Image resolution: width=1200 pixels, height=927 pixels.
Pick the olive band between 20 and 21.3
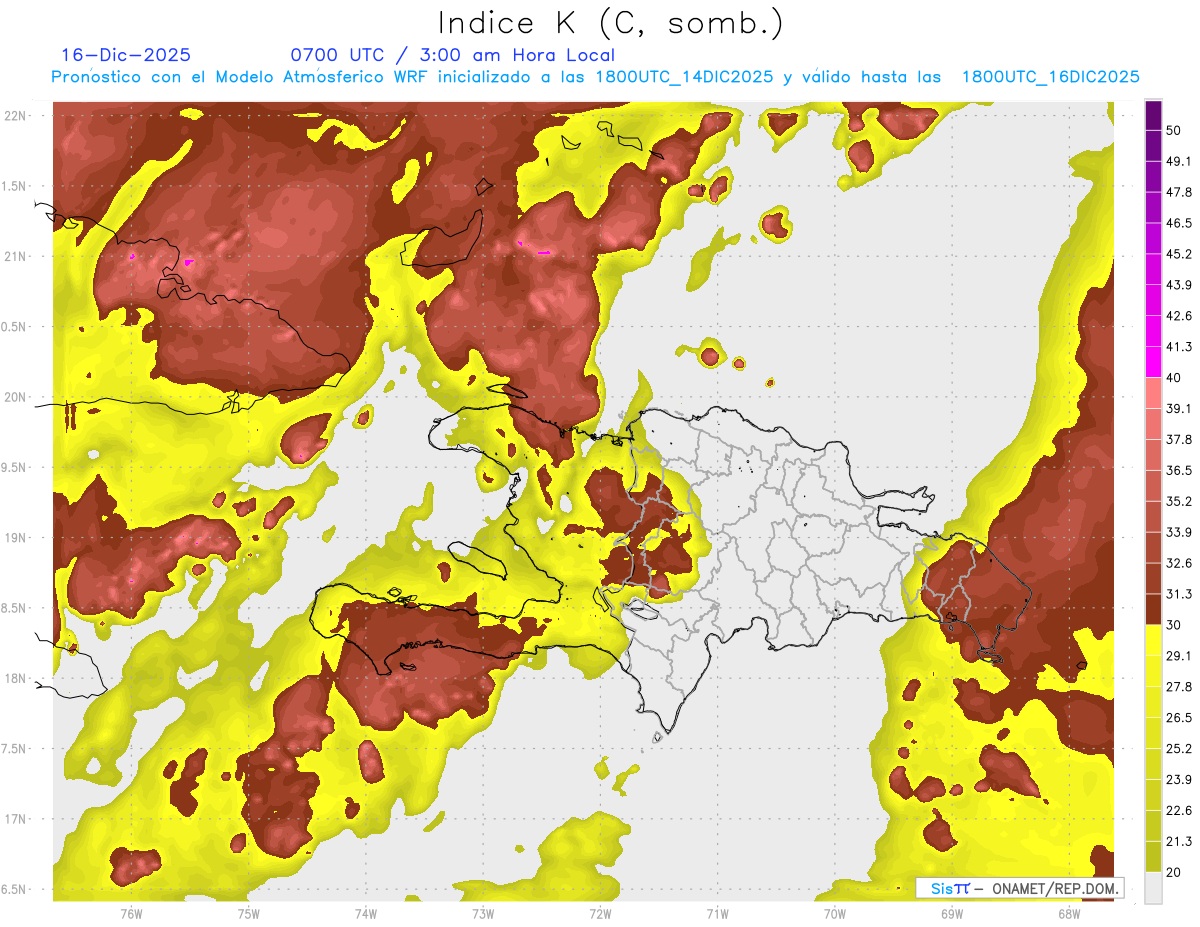click(1153, 857)
